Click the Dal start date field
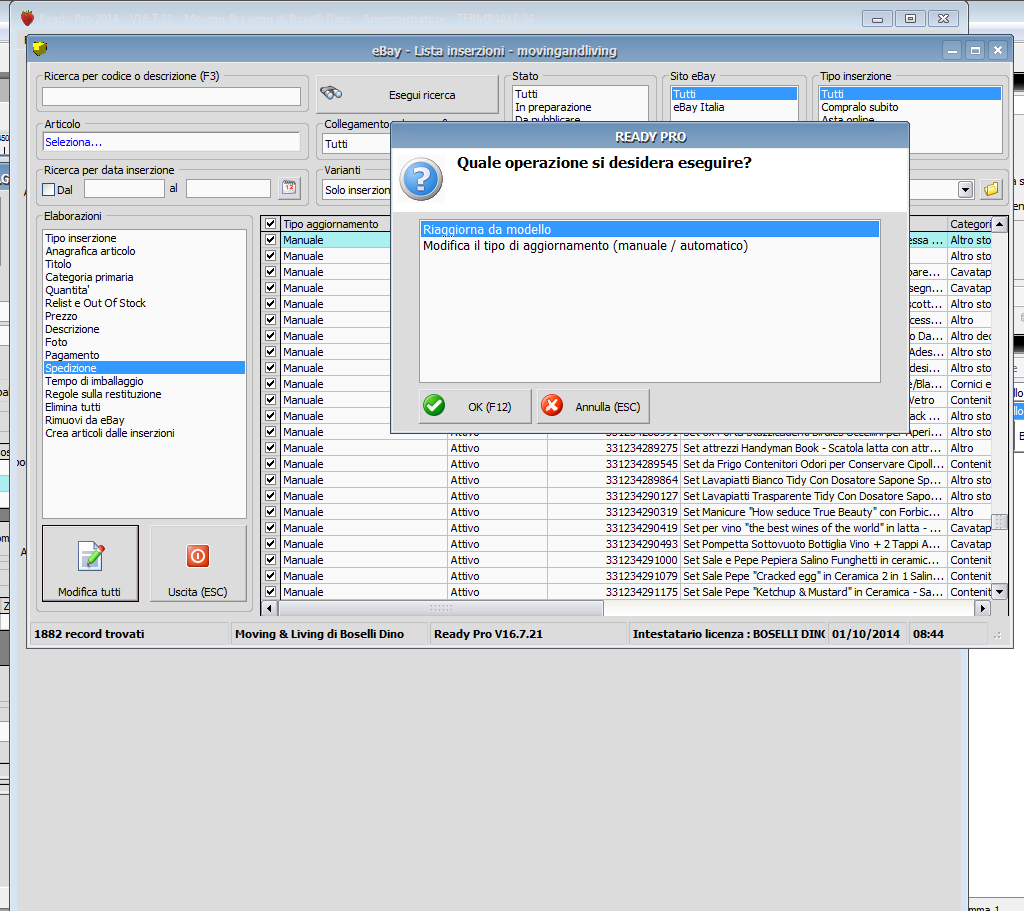This screenshot has height=911, width=1024. click(124, 188)
